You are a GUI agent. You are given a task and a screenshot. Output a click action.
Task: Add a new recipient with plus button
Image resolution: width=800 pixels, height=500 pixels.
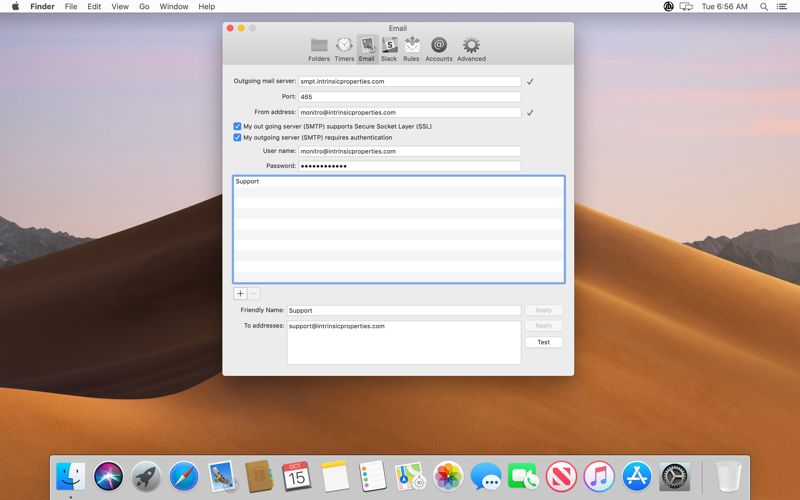(x=240, y=293)
